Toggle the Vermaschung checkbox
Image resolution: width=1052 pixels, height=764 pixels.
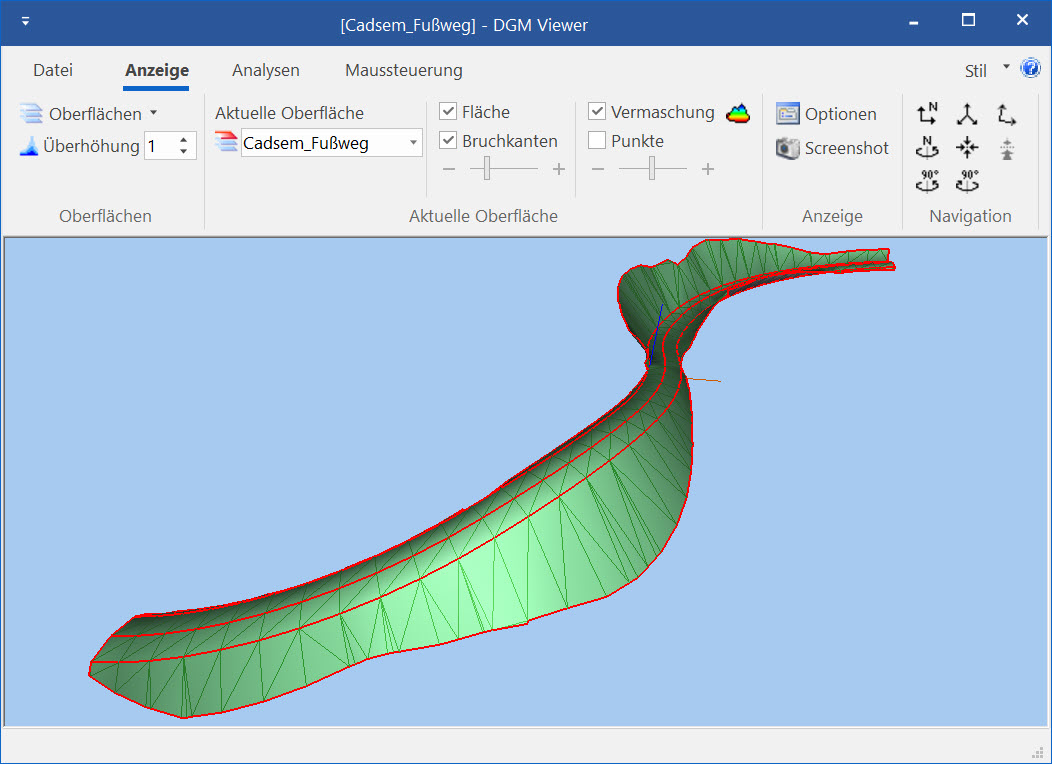coord(597,112)
